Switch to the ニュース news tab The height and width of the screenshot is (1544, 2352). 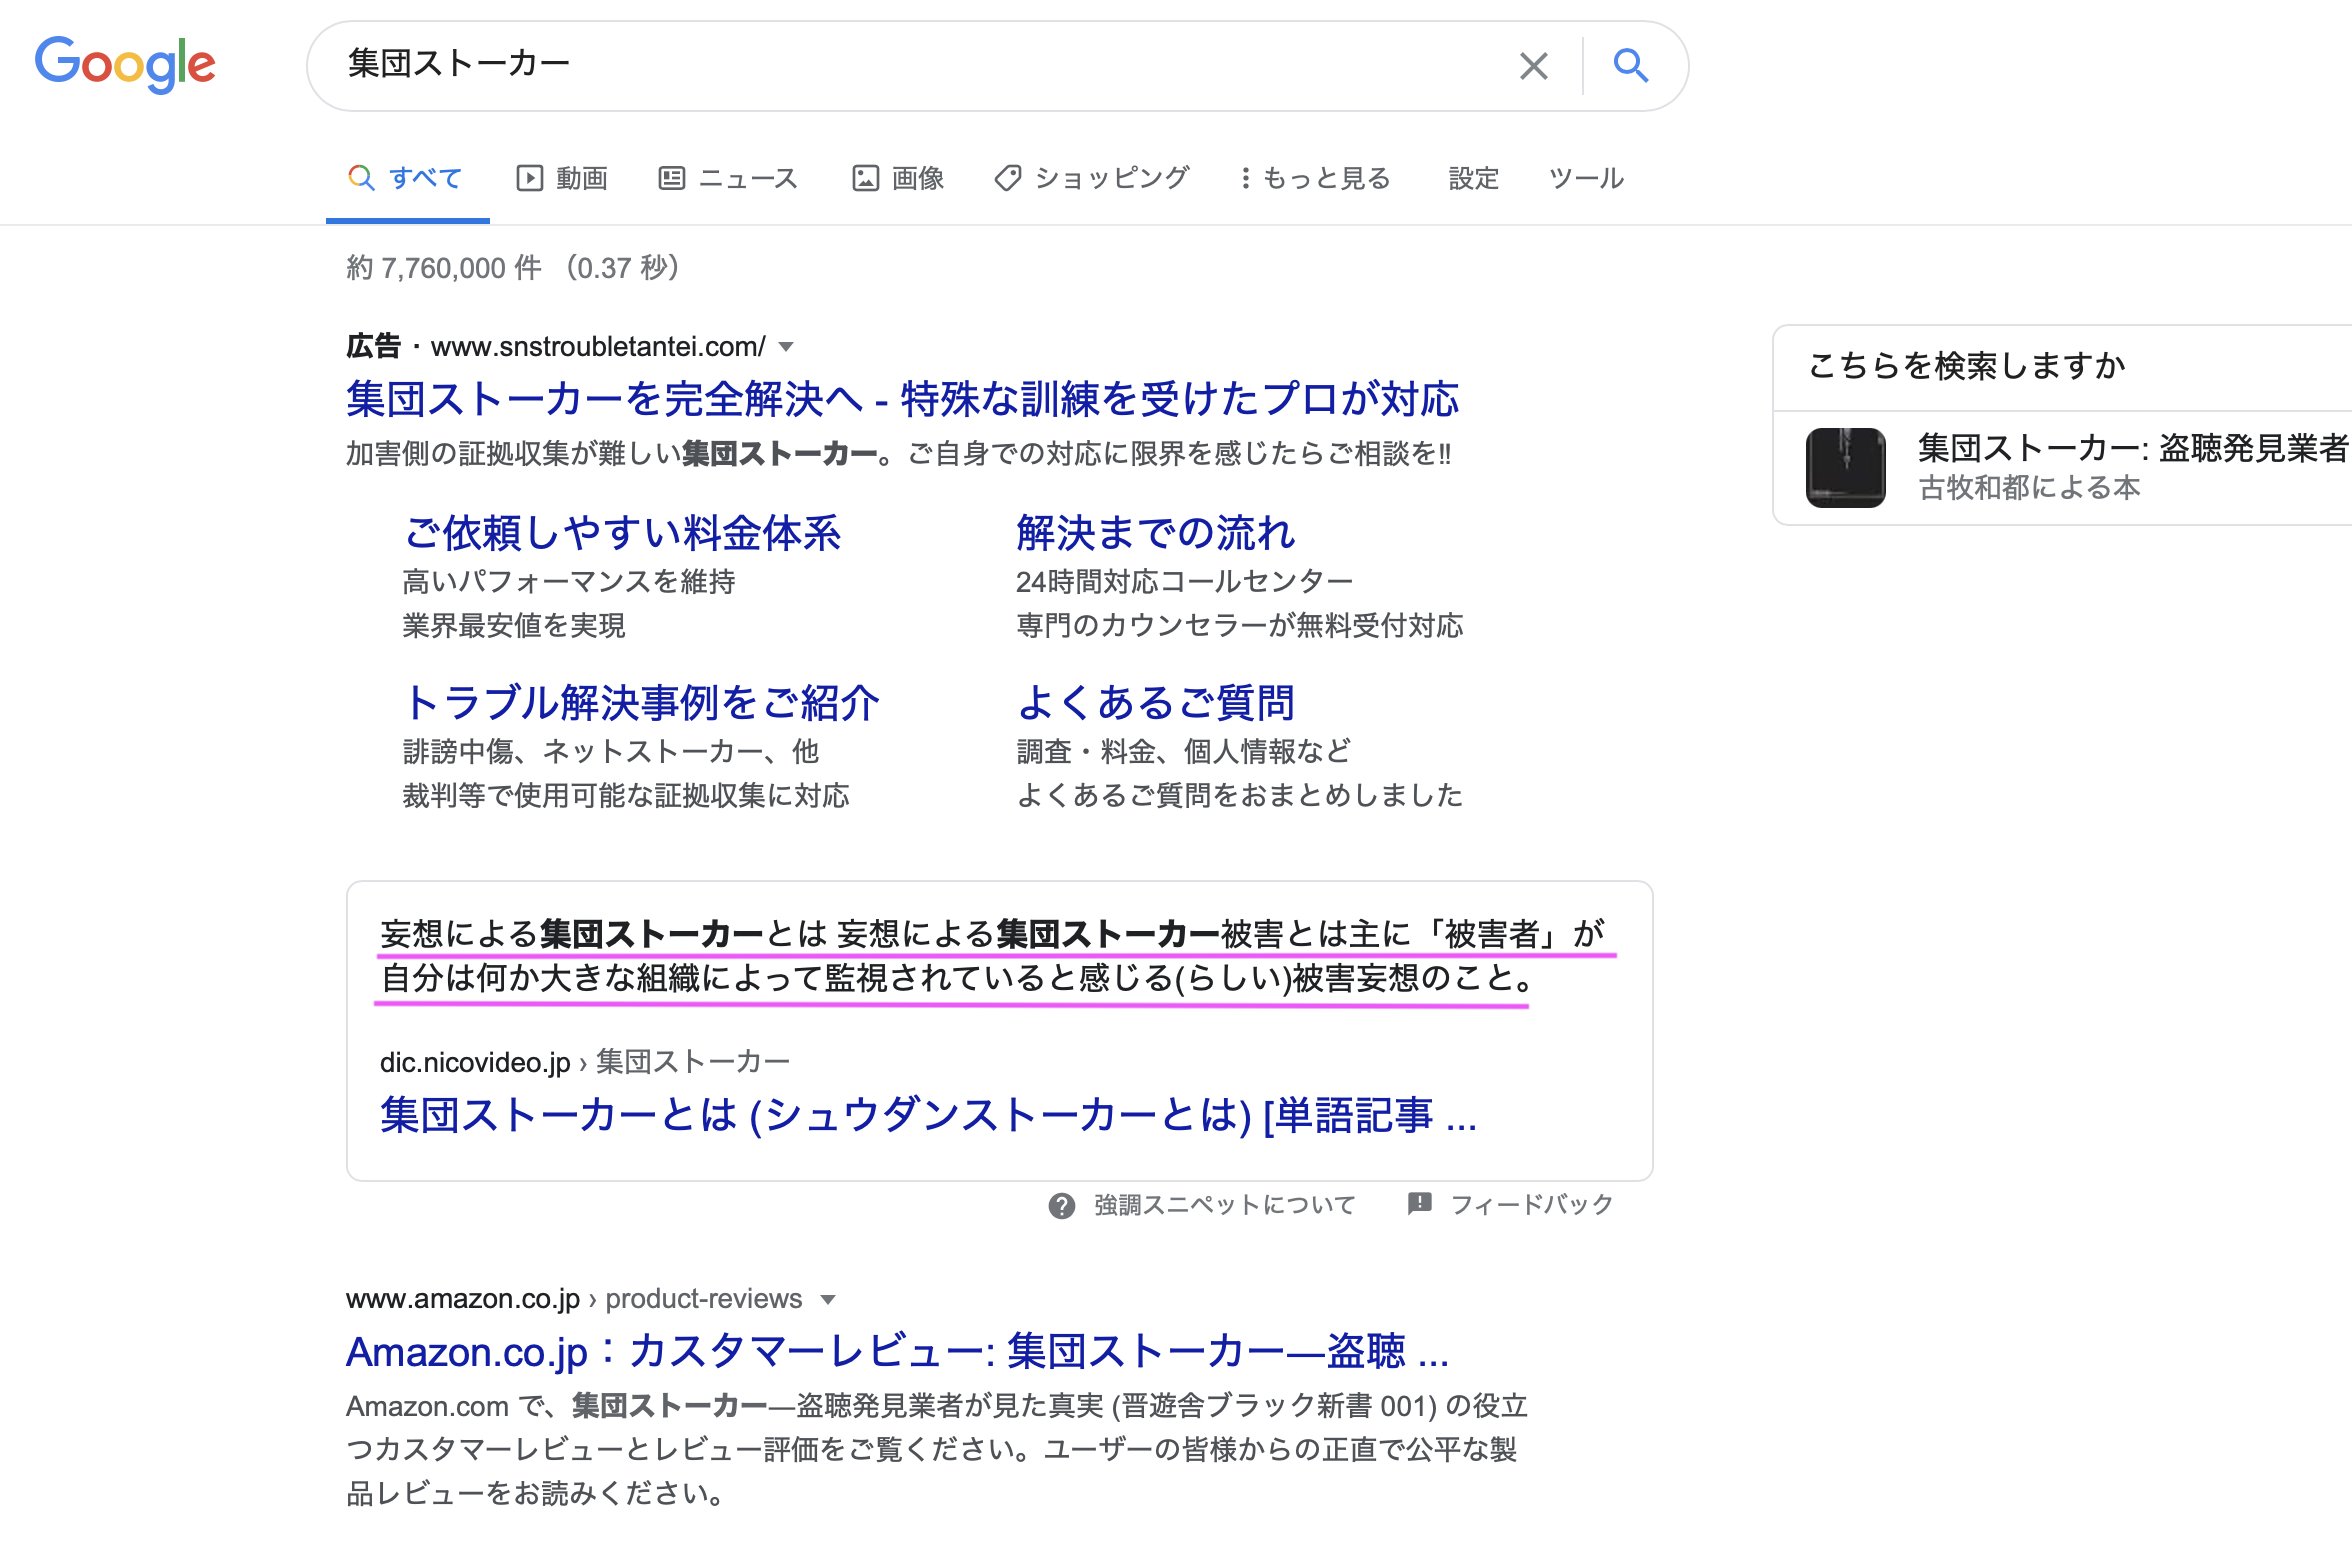coord(728,178)
